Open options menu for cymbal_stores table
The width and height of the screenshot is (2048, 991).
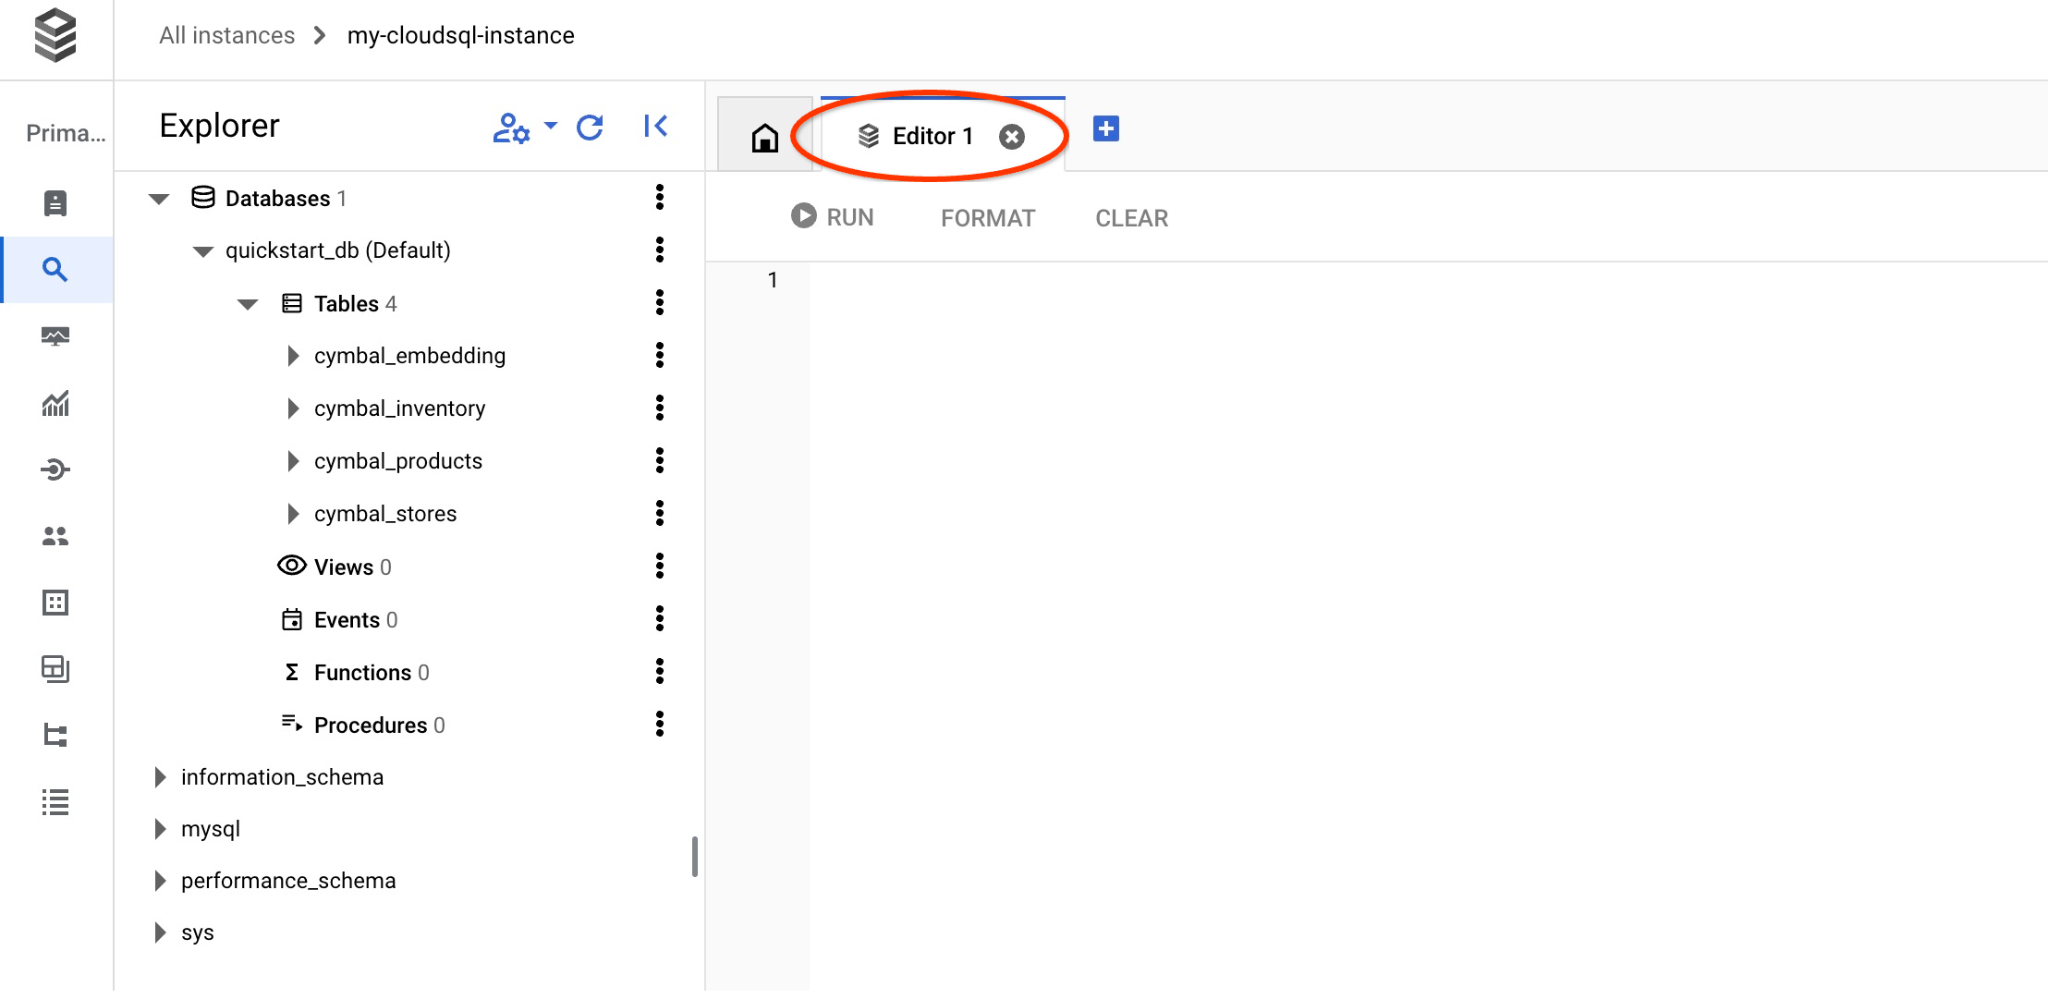pyautogui.click(x=659, y=513)
